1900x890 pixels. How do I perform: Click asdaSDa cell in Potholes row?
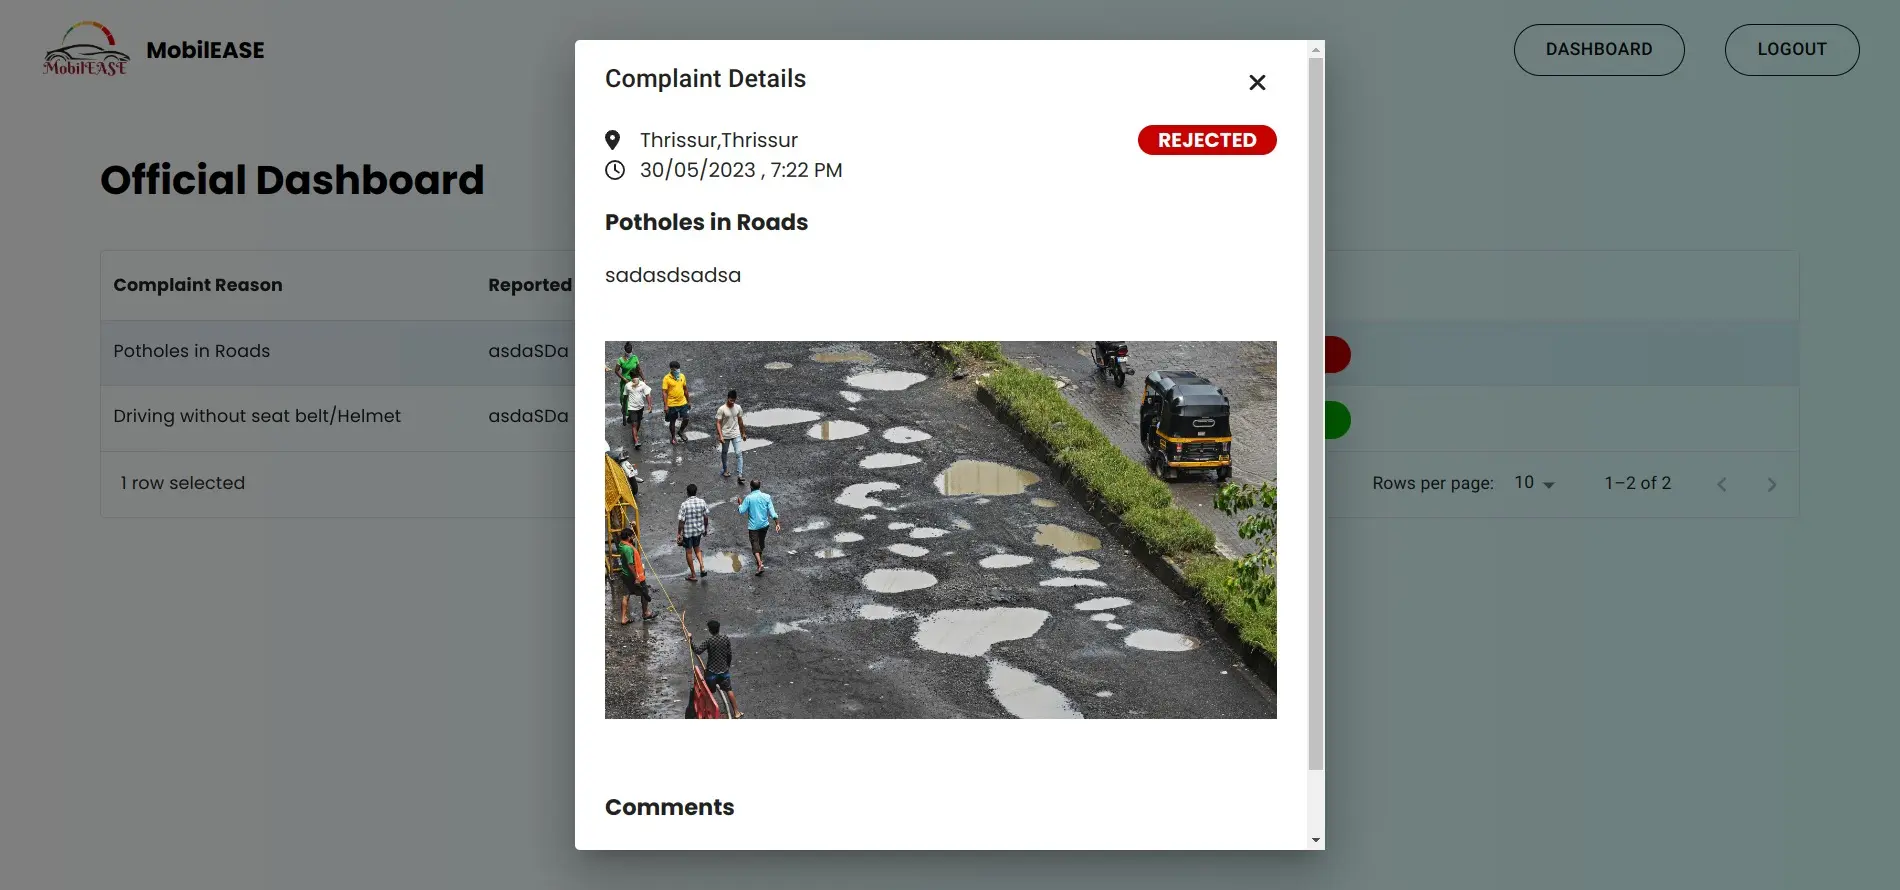pyautogui.click(x=528, y=351)
